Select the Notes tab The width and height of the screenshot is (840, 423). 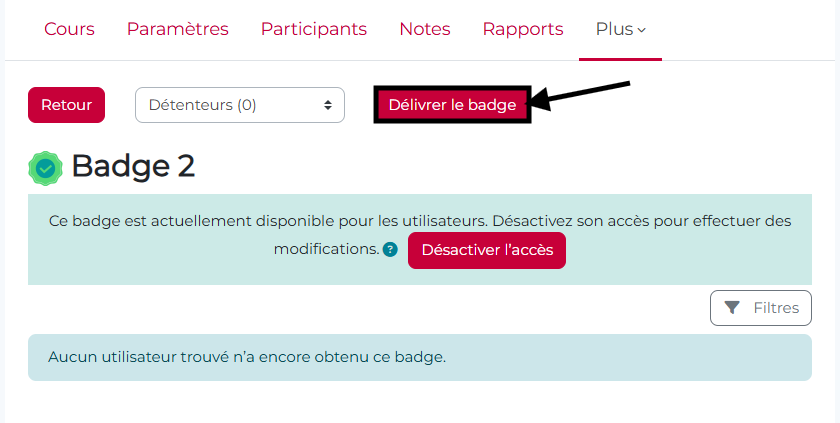click(x=425, y=29)
